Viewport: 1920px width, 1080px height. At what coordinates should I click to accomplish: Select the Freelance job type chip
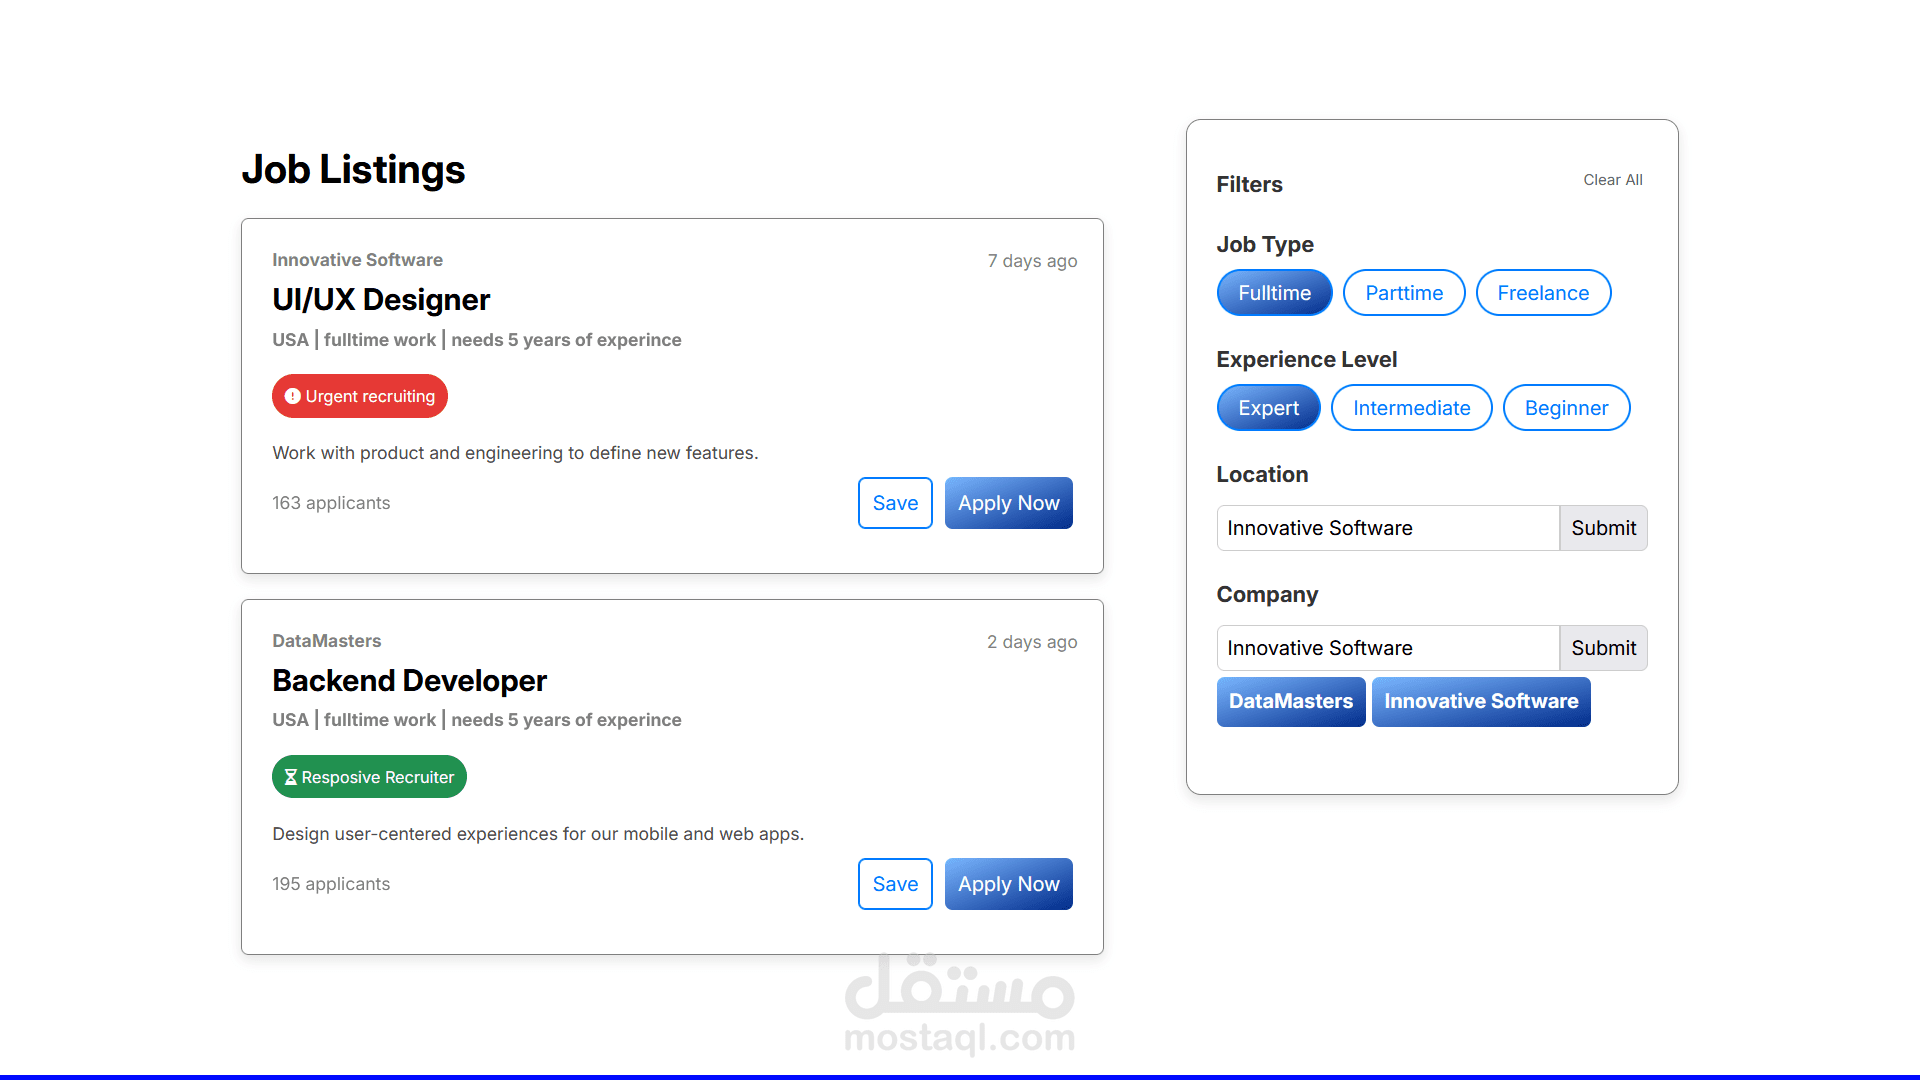[1542, 293]
